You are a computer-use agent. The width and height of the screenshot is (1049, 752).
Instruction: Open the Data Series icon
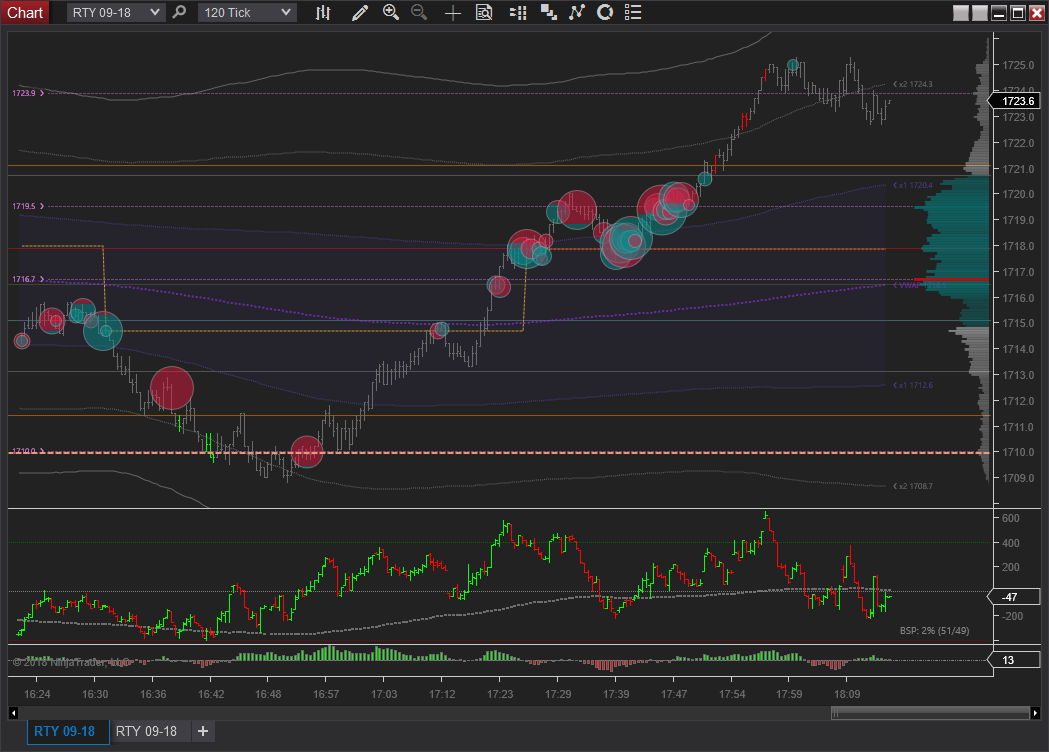coord(549,12)
